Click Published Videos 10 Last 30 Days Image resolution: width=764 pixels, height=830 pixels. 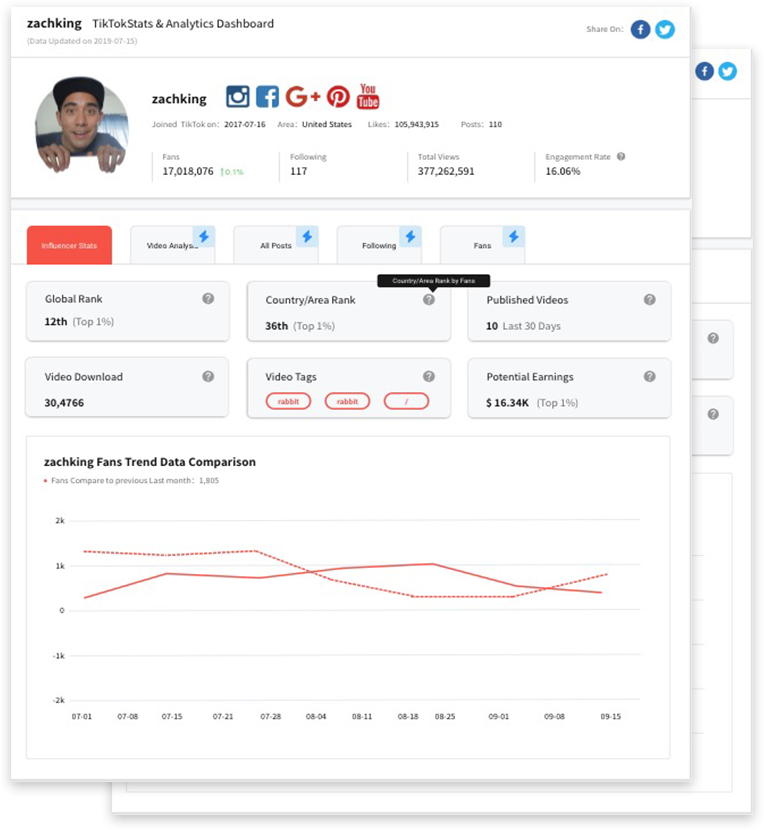pyautogui.click(x=523, y=326)
